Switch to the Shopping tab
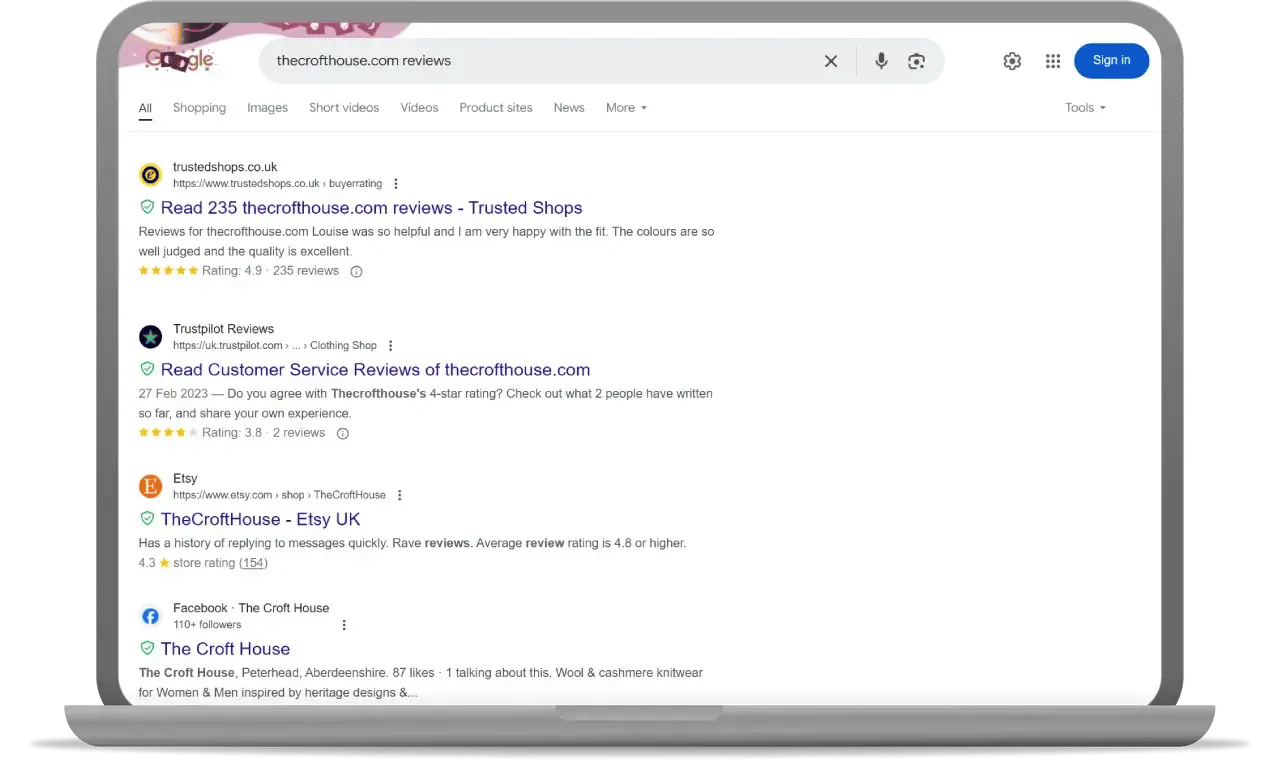 pos(199,108)
